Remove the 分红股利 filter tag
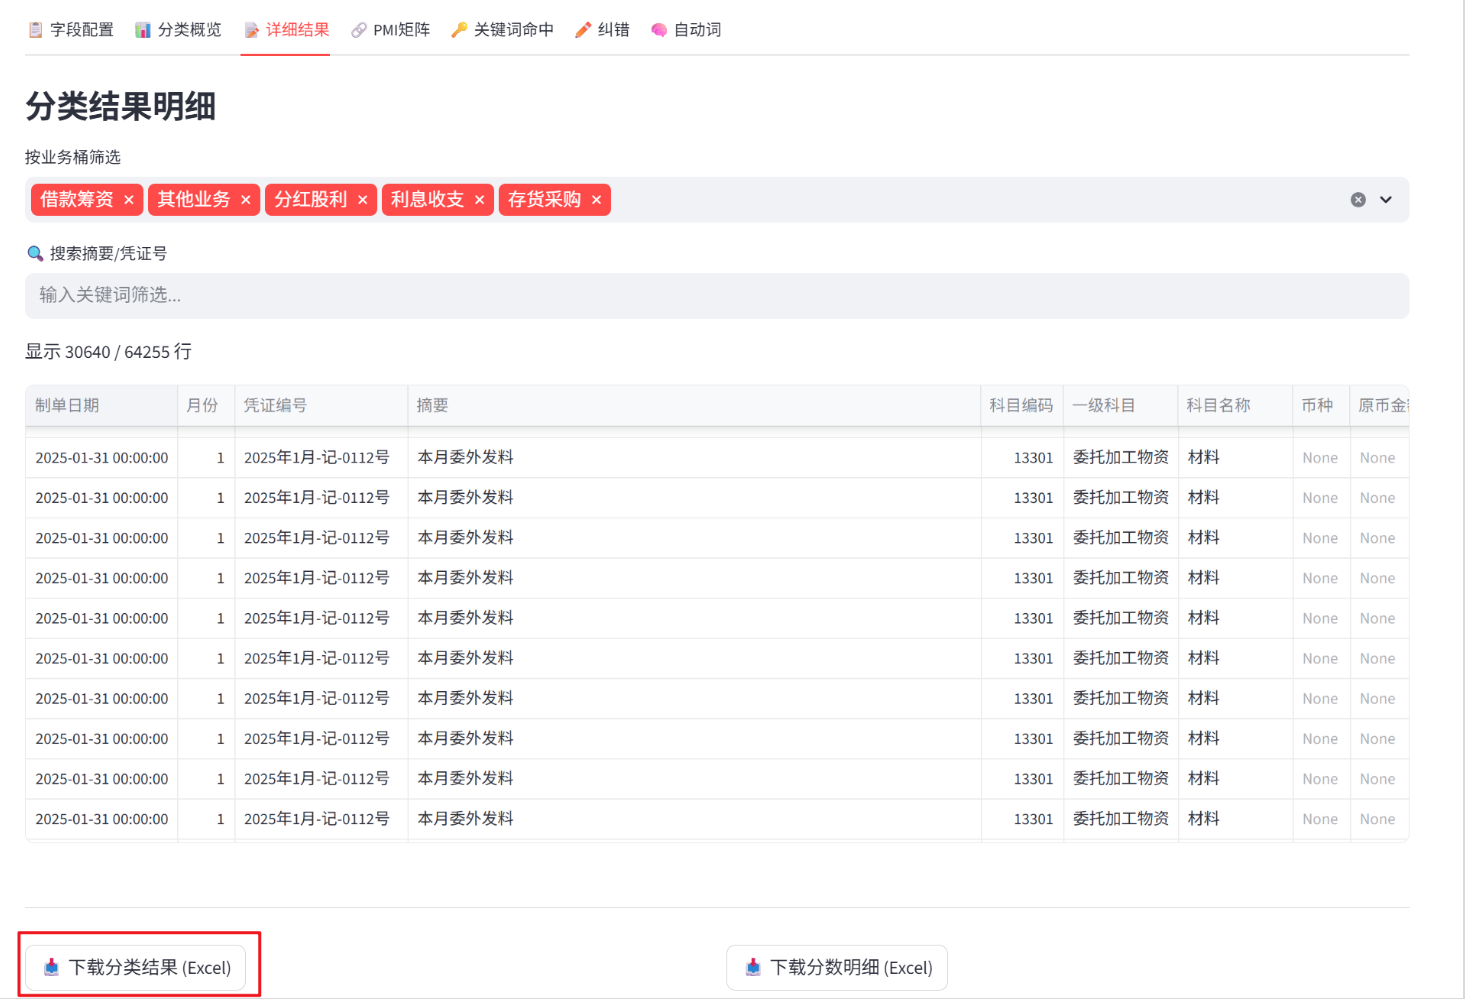This screenshot has height=999, width=1465. tap(363, 200)
